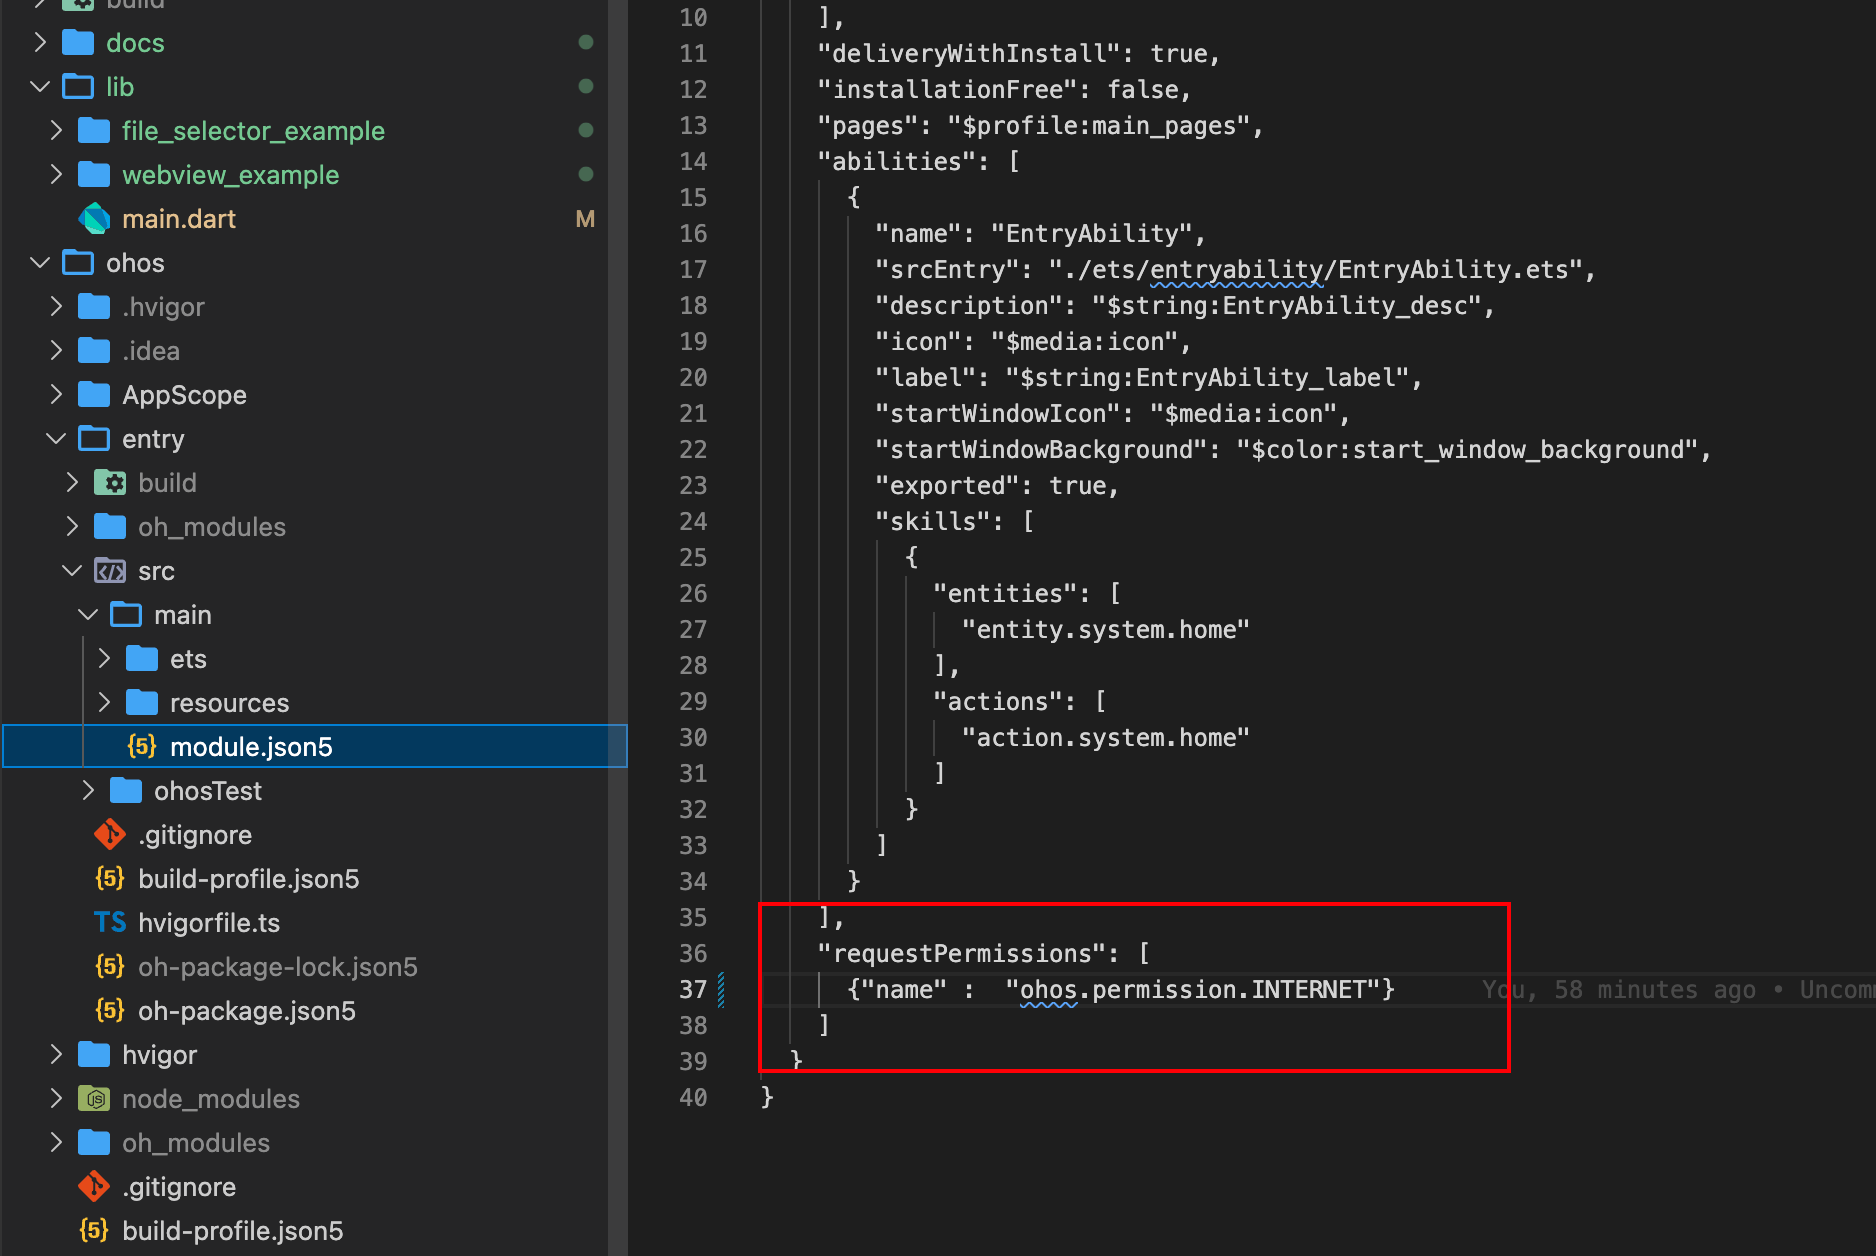
Task: Click the .hvigor folder icon
Action: tap(94, 307)
